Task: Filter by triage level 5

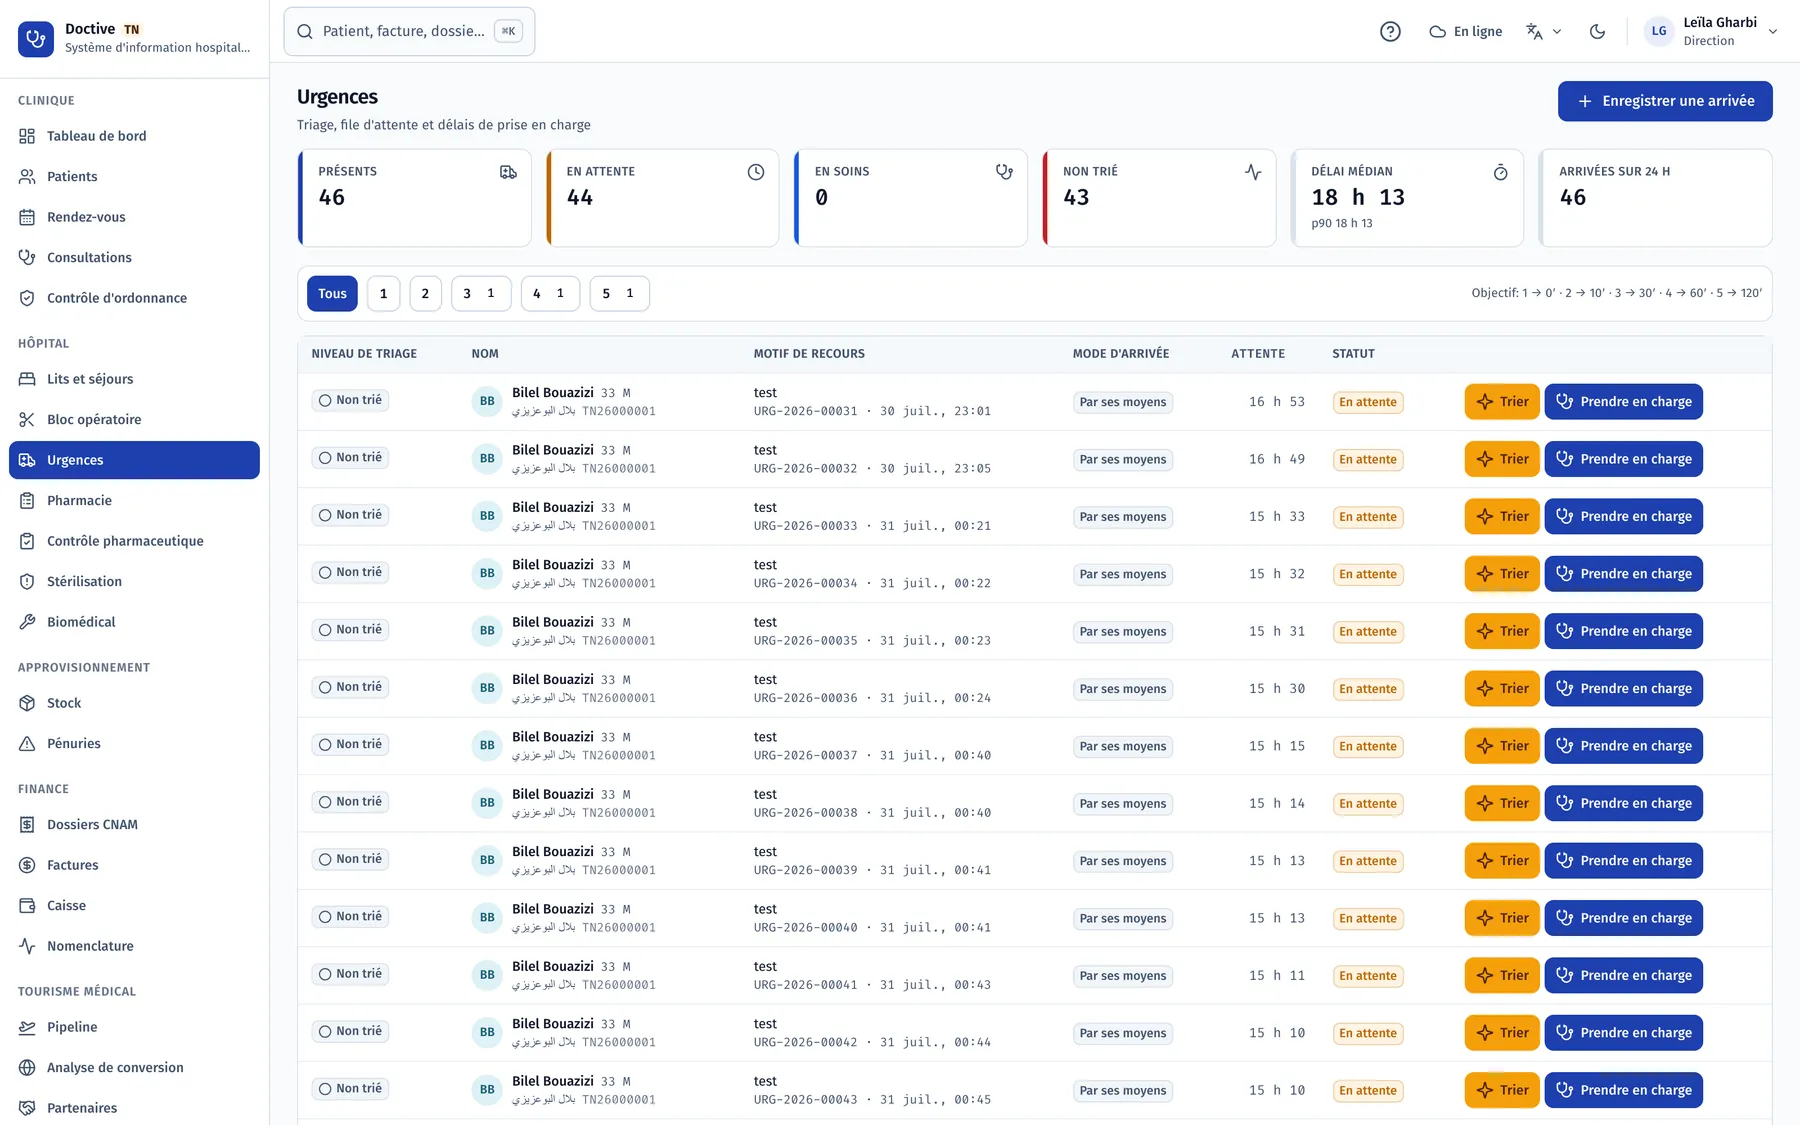Action: point(619,294)
